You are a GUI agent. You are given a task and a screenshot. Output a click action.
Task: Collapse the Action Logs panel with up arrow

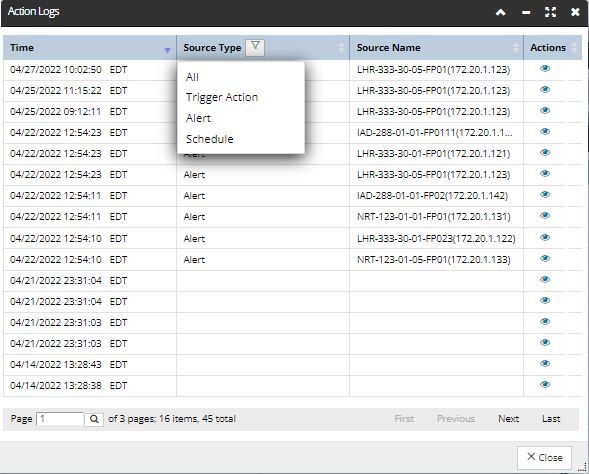[500, 12]
